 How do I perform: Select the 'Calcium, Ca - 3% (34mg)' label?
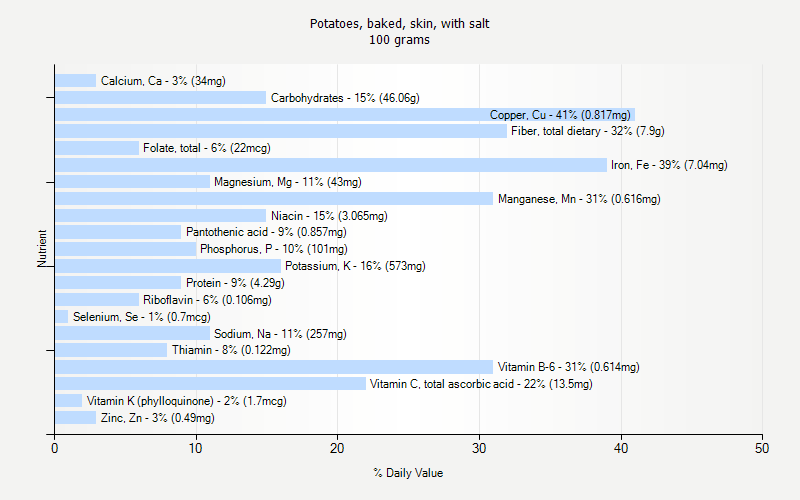point(163,81)
